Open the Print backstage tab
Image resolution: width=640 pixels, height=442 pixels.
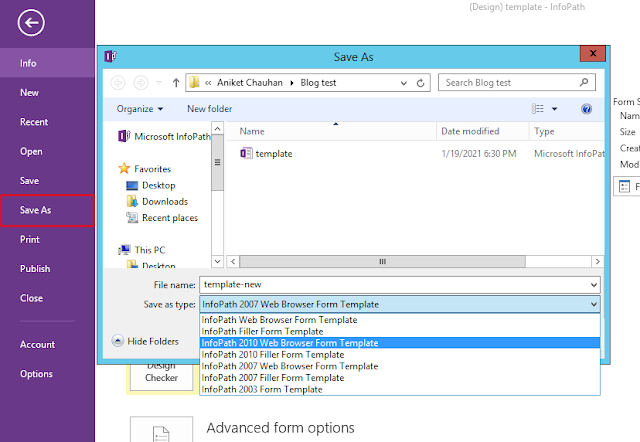47,240
